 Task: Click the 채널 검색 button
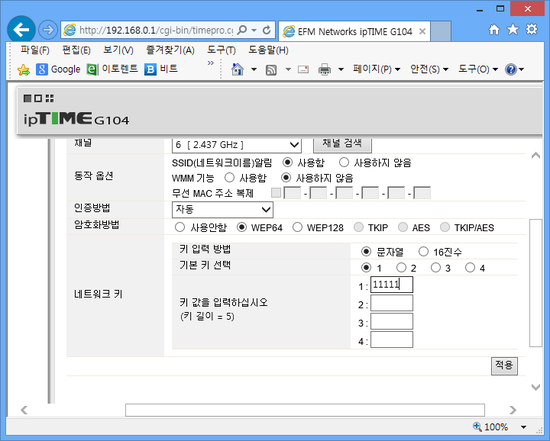[342, 143]
